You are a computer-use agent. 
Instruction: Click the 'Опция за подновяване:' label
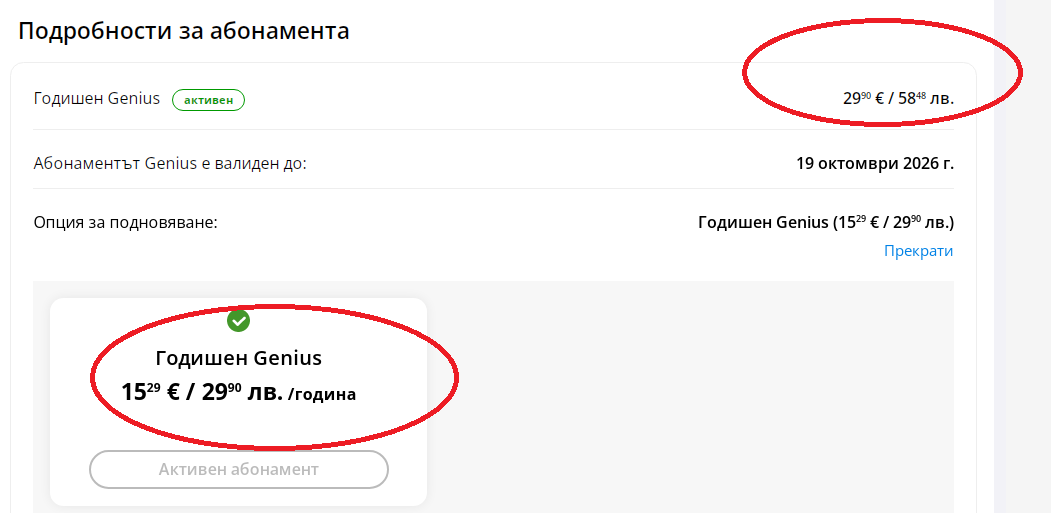pyautogui.click(x=125, y=221)
